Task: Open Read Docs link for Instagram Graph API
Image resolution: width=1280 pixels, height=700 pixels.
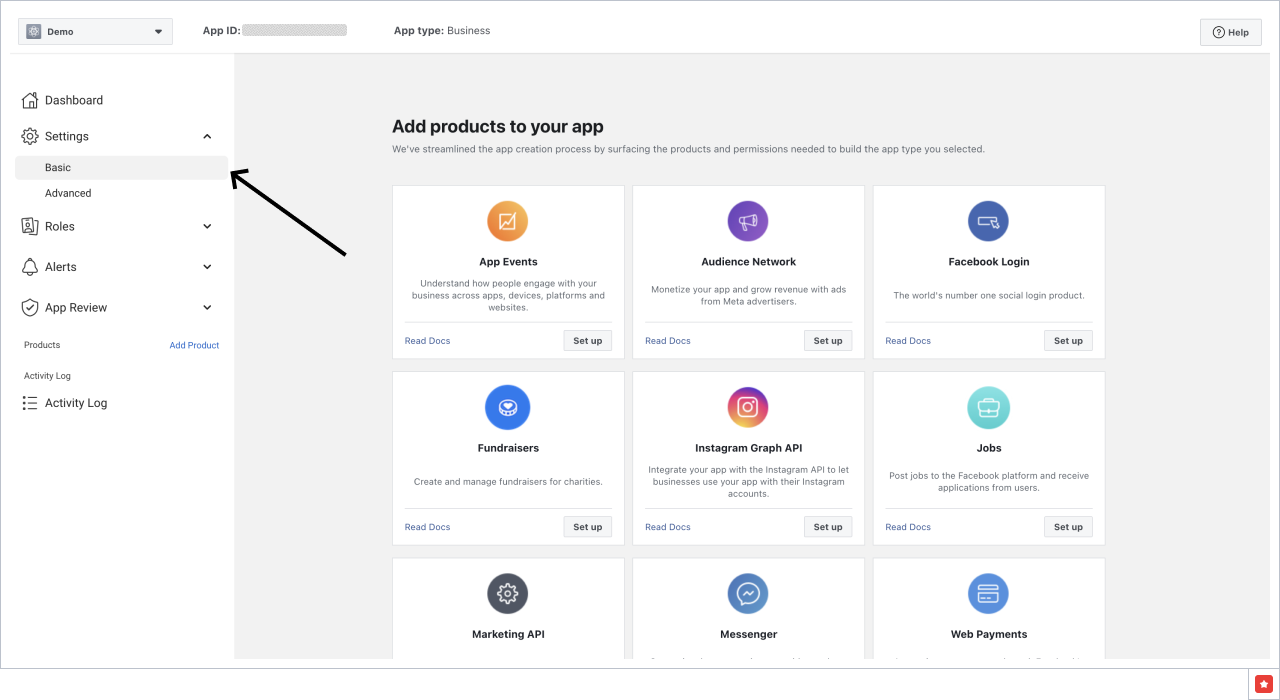Action: [668, 527]
